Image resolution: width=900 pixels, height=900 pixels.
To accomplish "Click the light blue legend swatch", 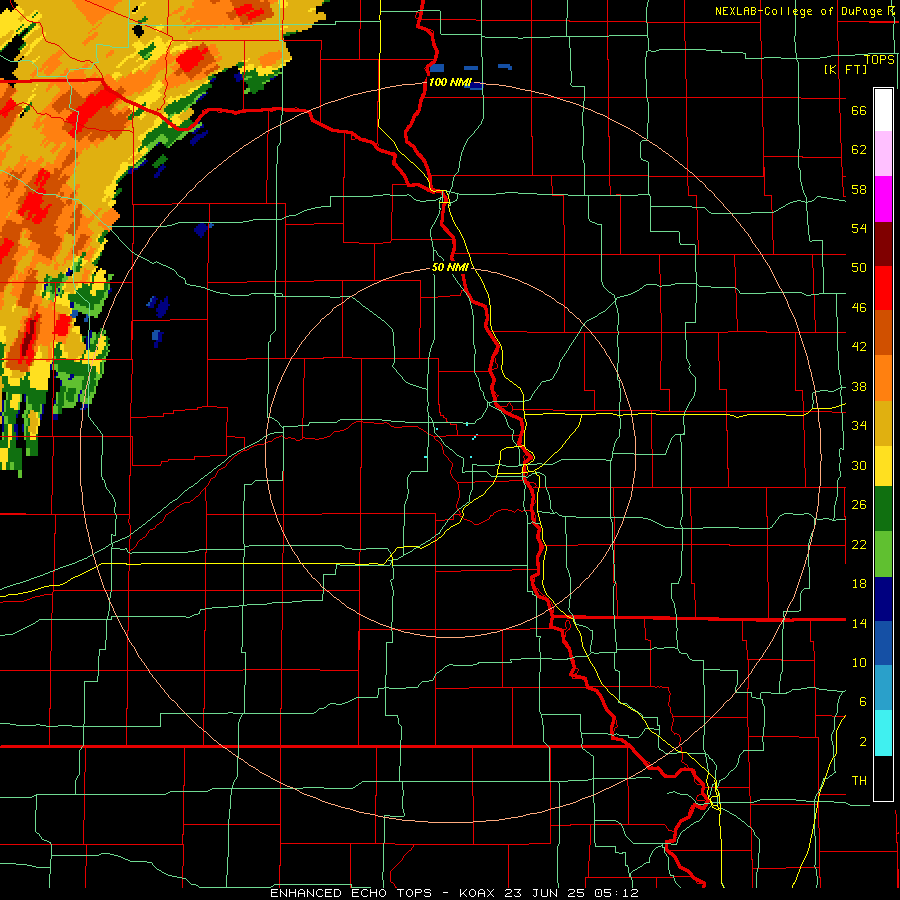I will click(x=883, y=688).
